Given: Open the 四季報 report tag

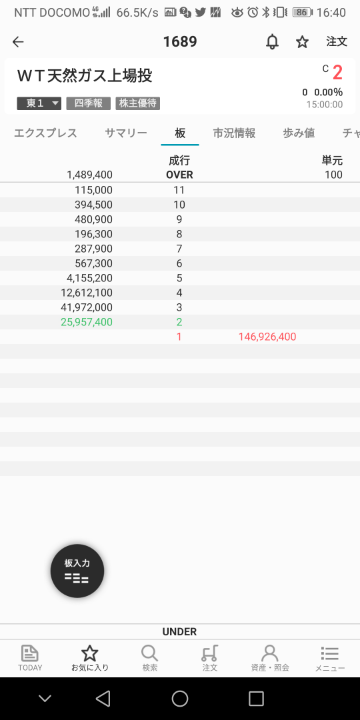Looking at the screenshot, I should [x=89, y=103].
